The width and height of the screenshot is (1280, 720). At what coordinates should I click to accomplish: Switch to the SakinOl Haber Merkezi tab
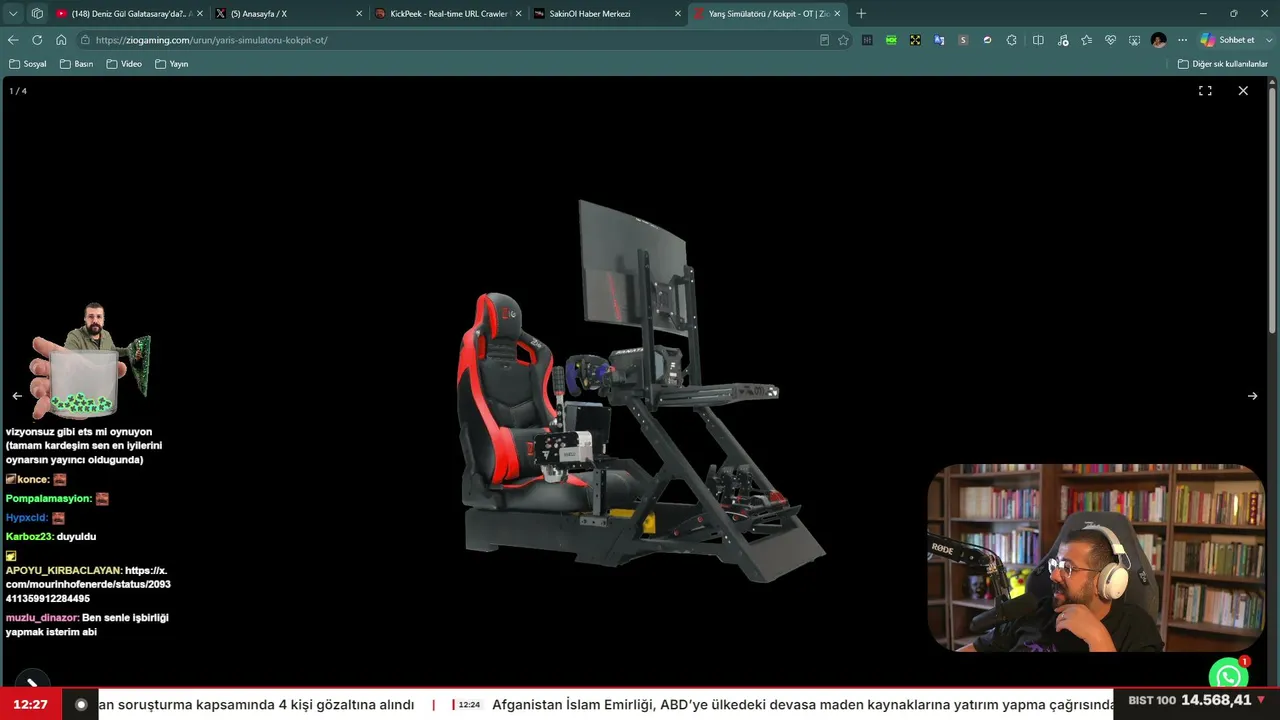coord(606,14)
